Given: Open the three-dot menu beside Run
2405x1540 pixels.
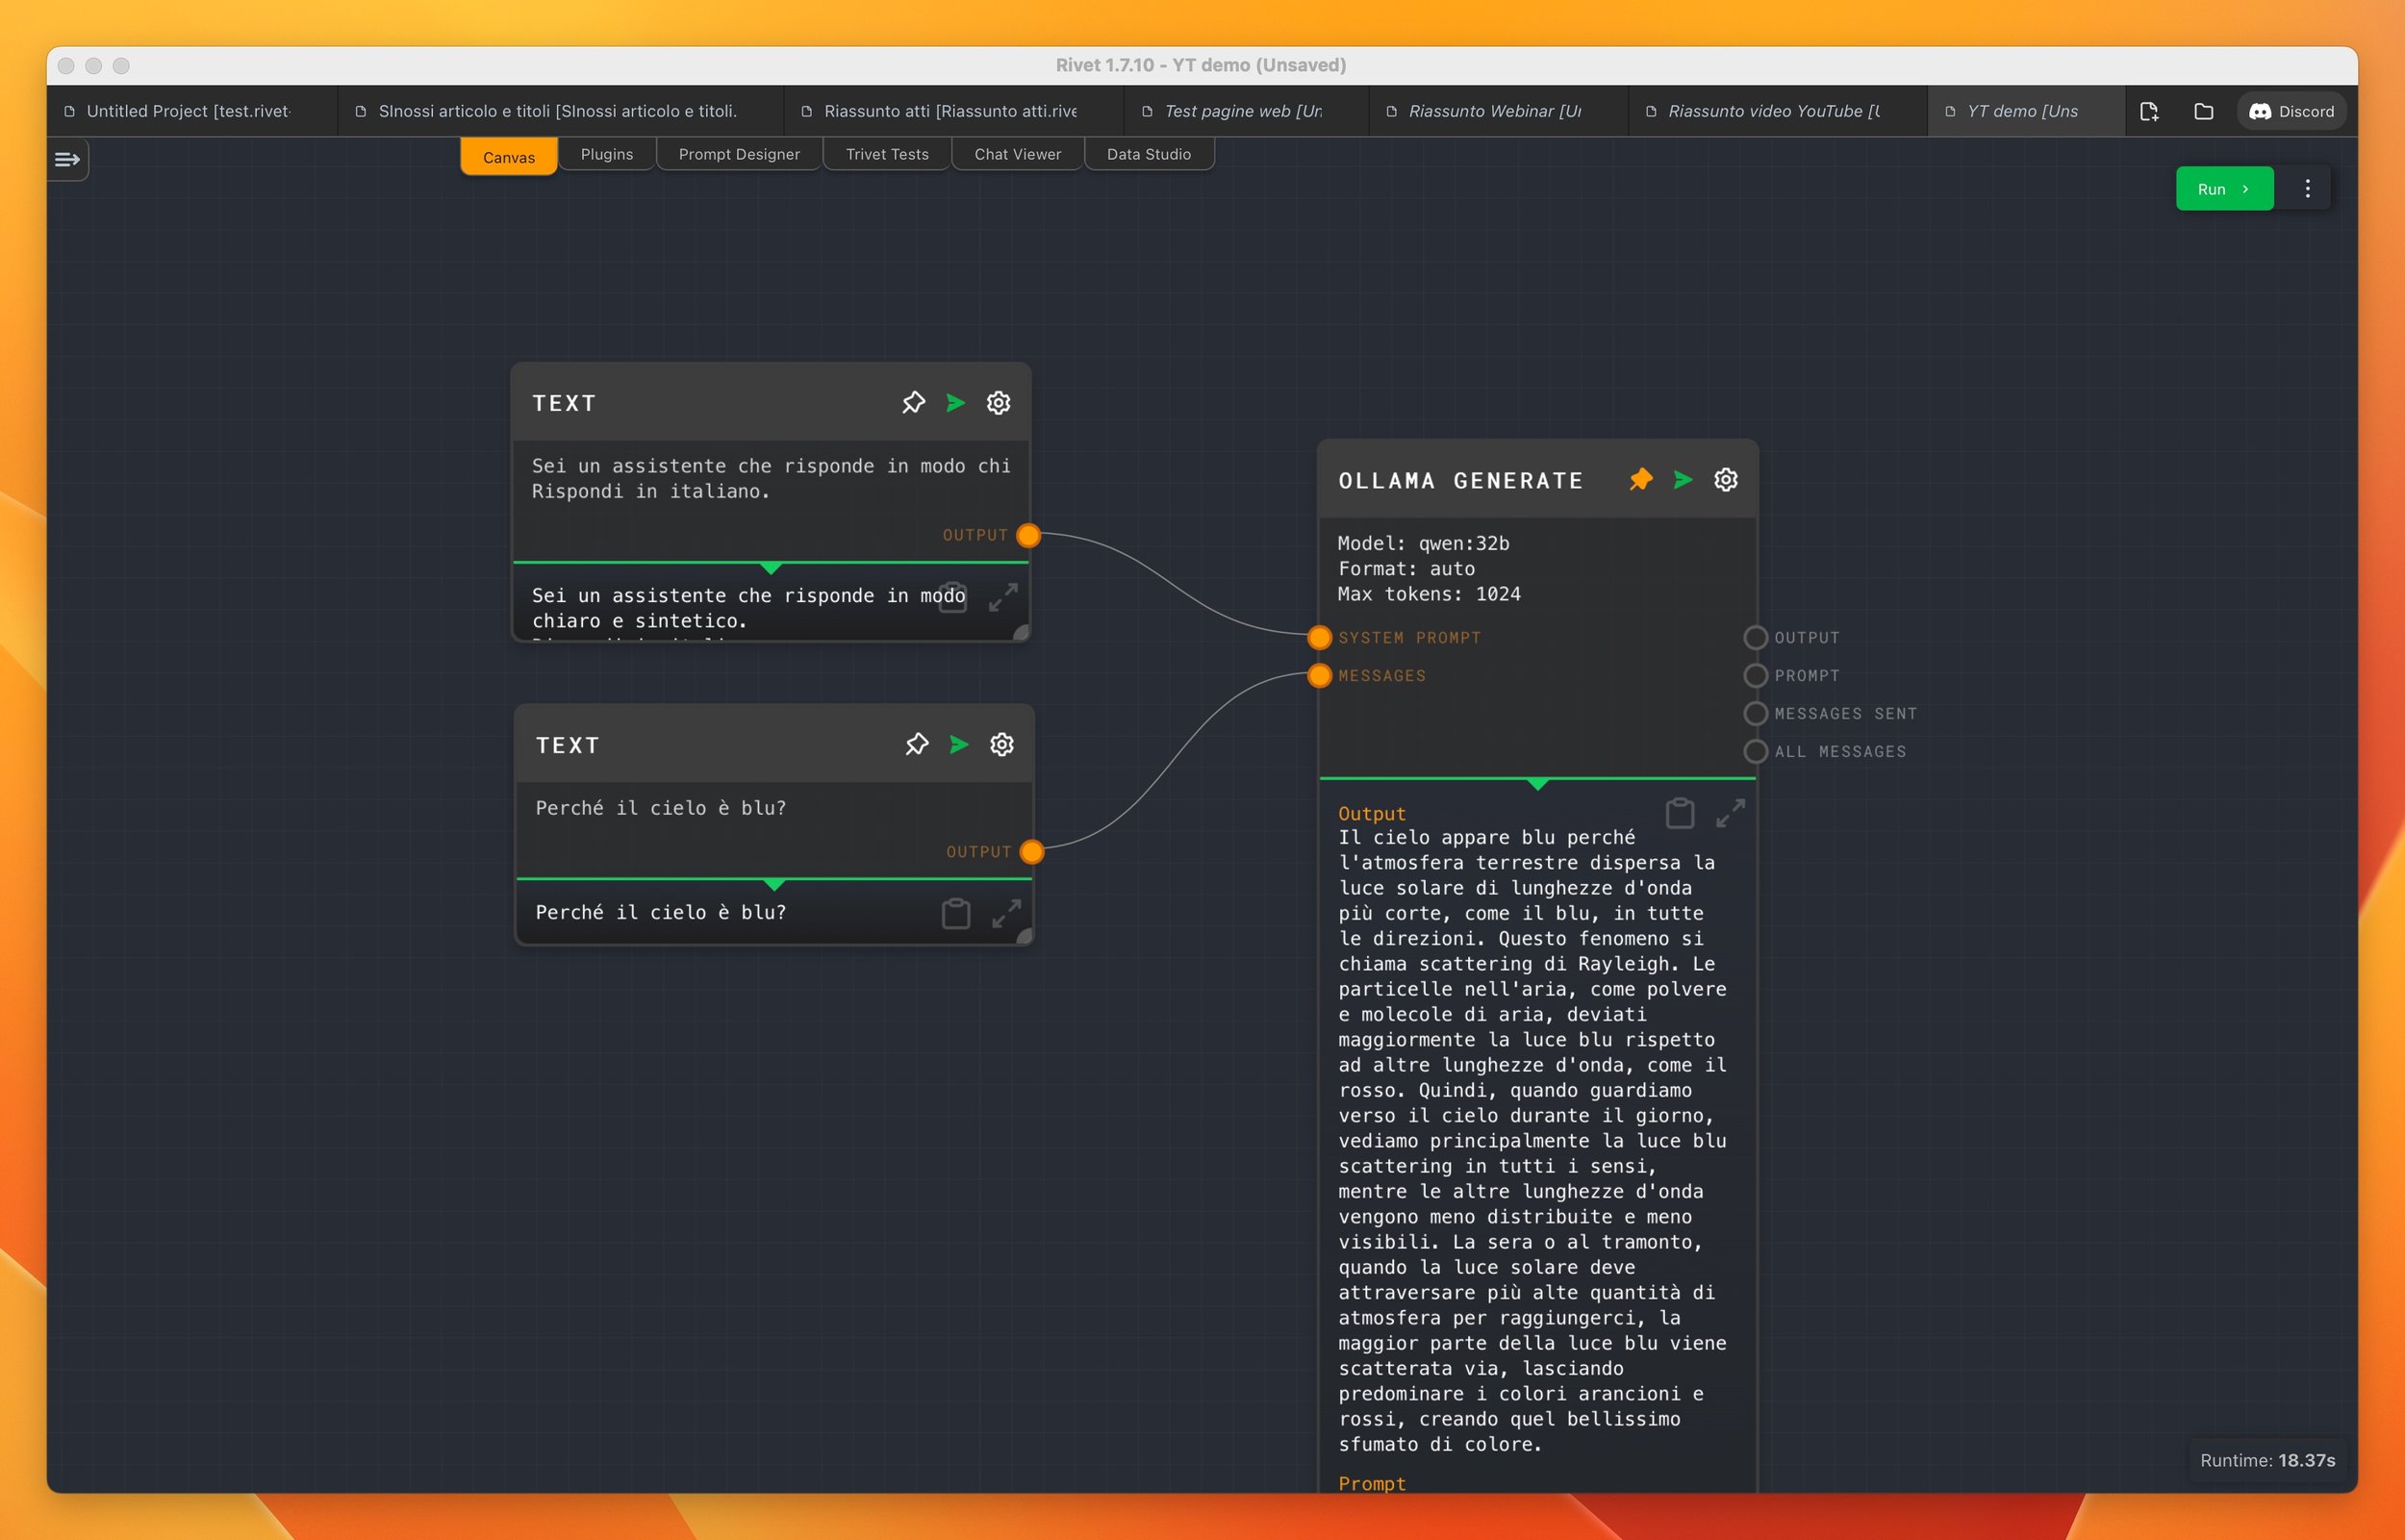Looking at the screenshot, I should coord(2307,189).
